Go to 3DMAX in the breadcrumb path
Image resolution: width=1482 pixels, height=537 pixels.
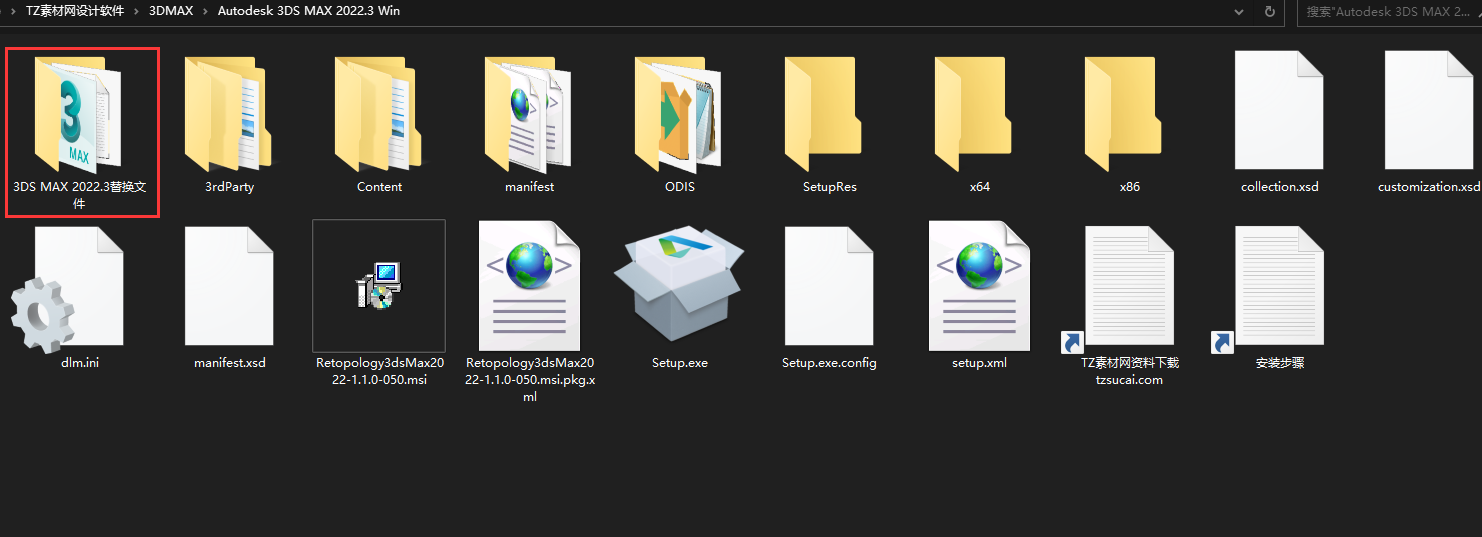(x=170, y=12)
